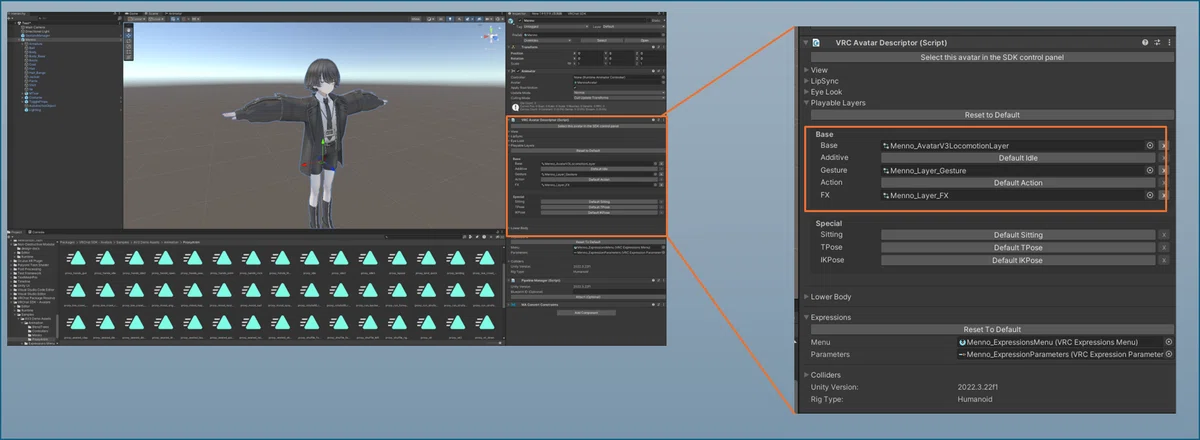This screenshot has width=1200, height=440.
Task: Select Directional Light in the Hierarchy
Action: tap(36, 31)
